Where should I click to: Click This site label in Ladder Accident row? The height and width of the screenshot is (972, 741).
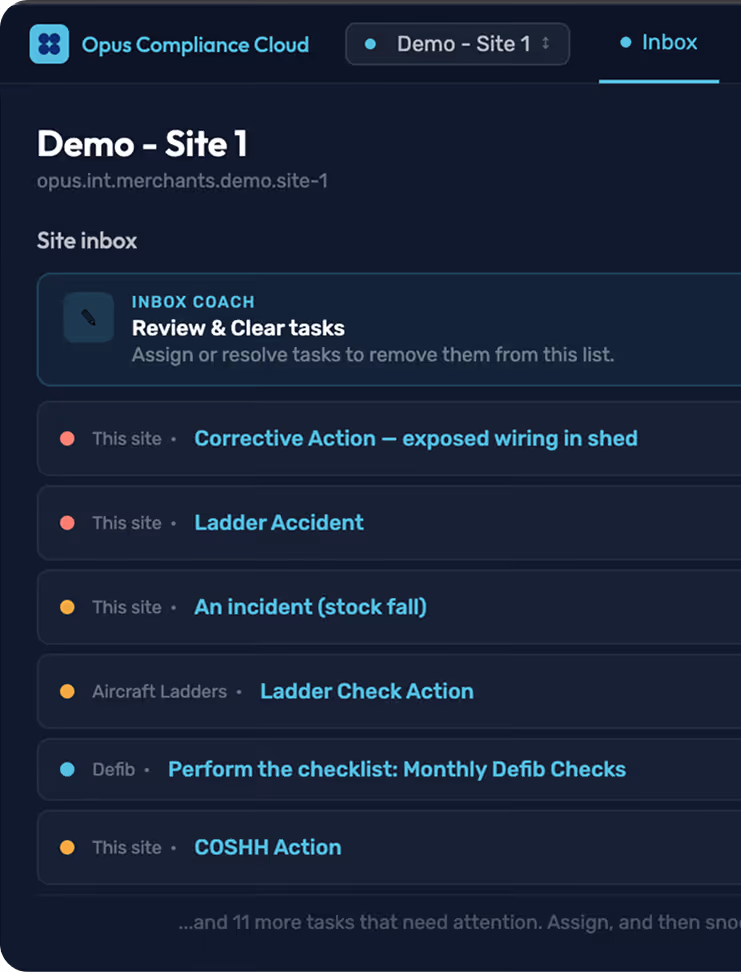[x=126, y=523]
